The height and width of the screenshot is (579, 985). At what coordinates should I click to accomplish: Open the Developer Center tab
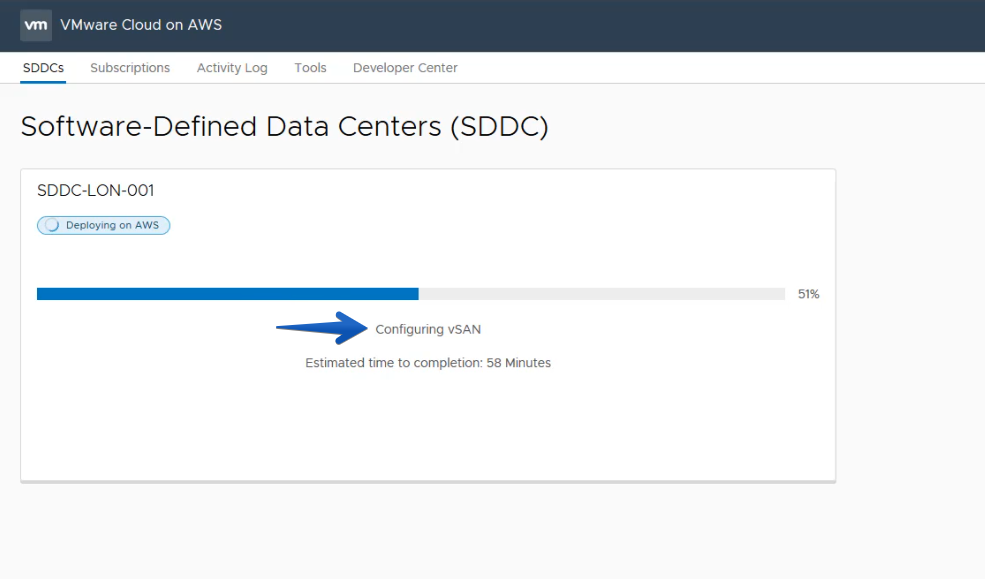(405, 68)
